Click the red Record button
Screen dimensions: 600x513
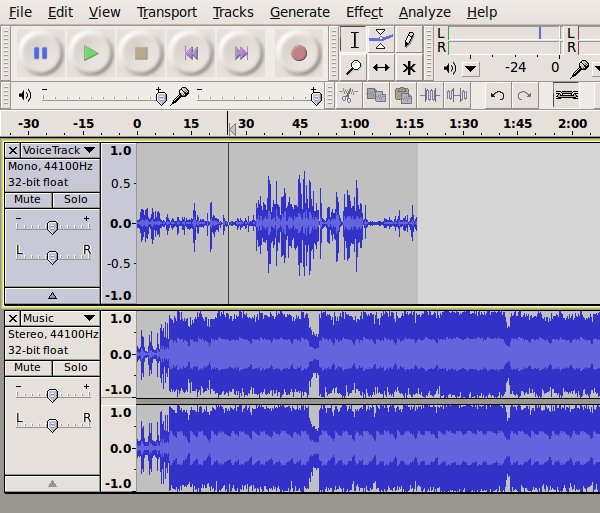point(298,53)
